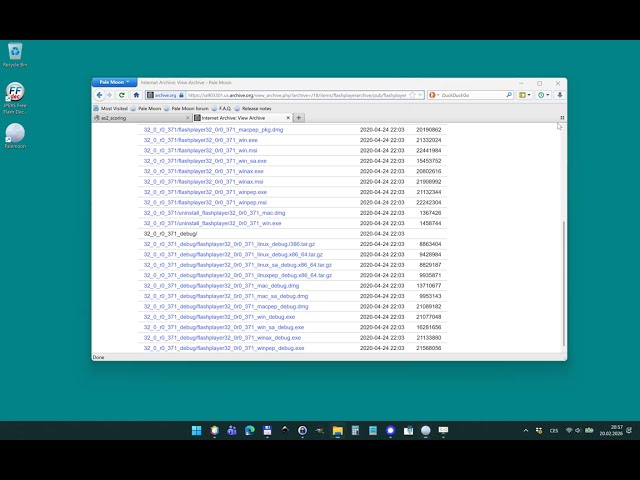Select file size 21332024 of win.exe
Screen dimensions: 640x480
[429, 140]
